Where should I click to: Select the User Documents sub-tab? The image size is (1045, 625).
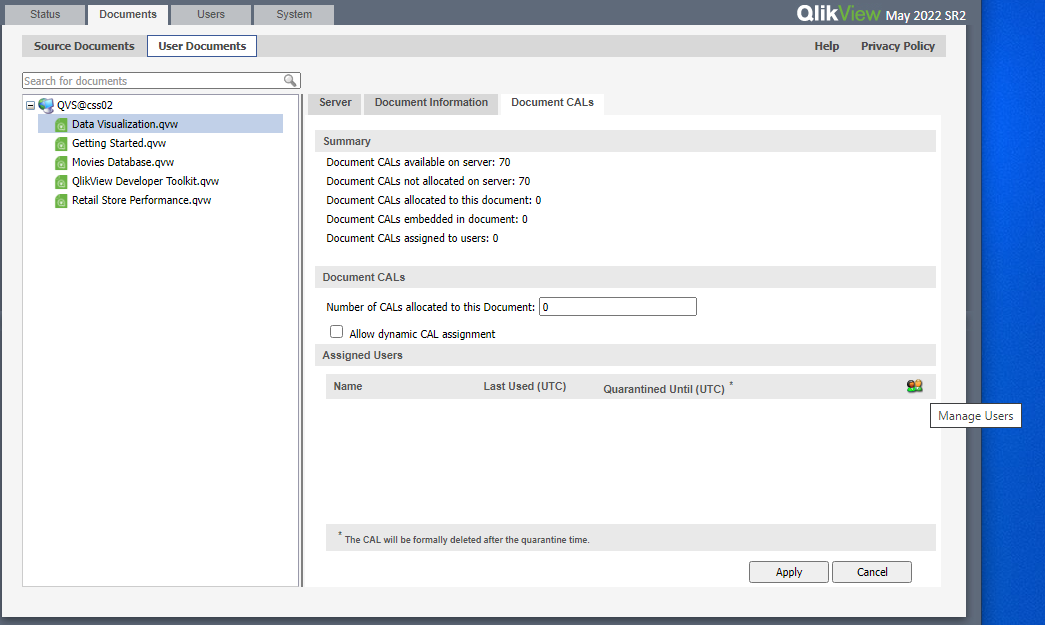(x=202, y=46)
